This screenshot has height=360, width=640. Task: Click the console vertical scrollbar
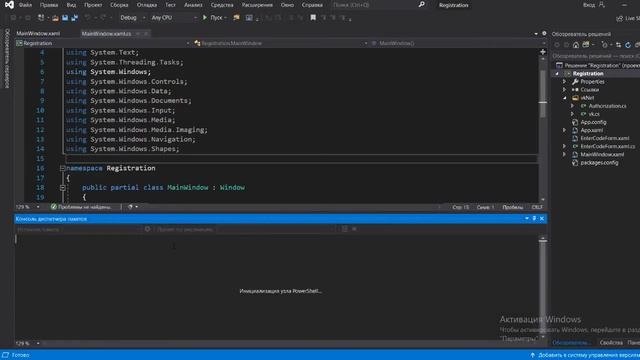click(542, 288)
